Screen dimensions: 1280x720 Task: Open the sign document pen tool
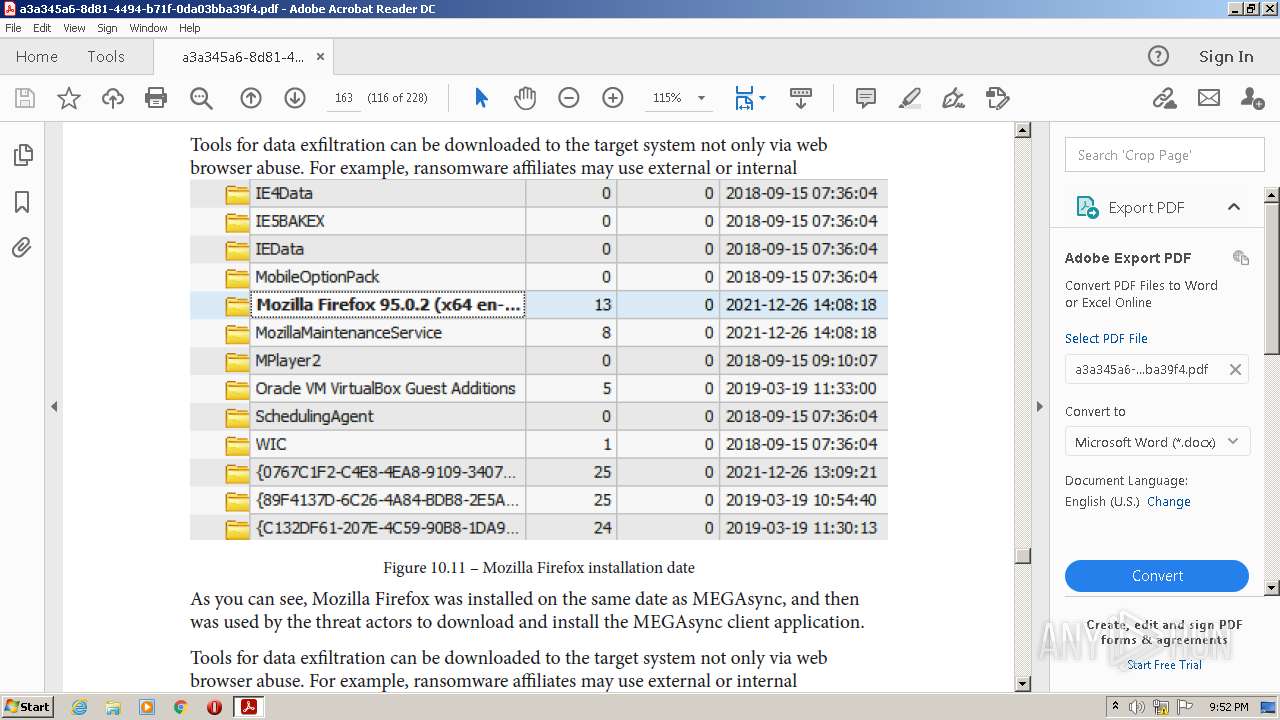tap(954, 98)
